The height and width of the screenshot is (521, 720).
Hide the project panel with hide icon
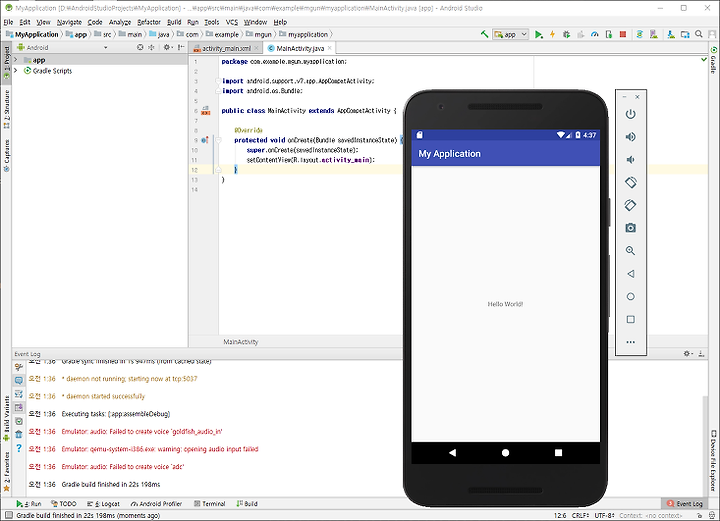(181, 47)
